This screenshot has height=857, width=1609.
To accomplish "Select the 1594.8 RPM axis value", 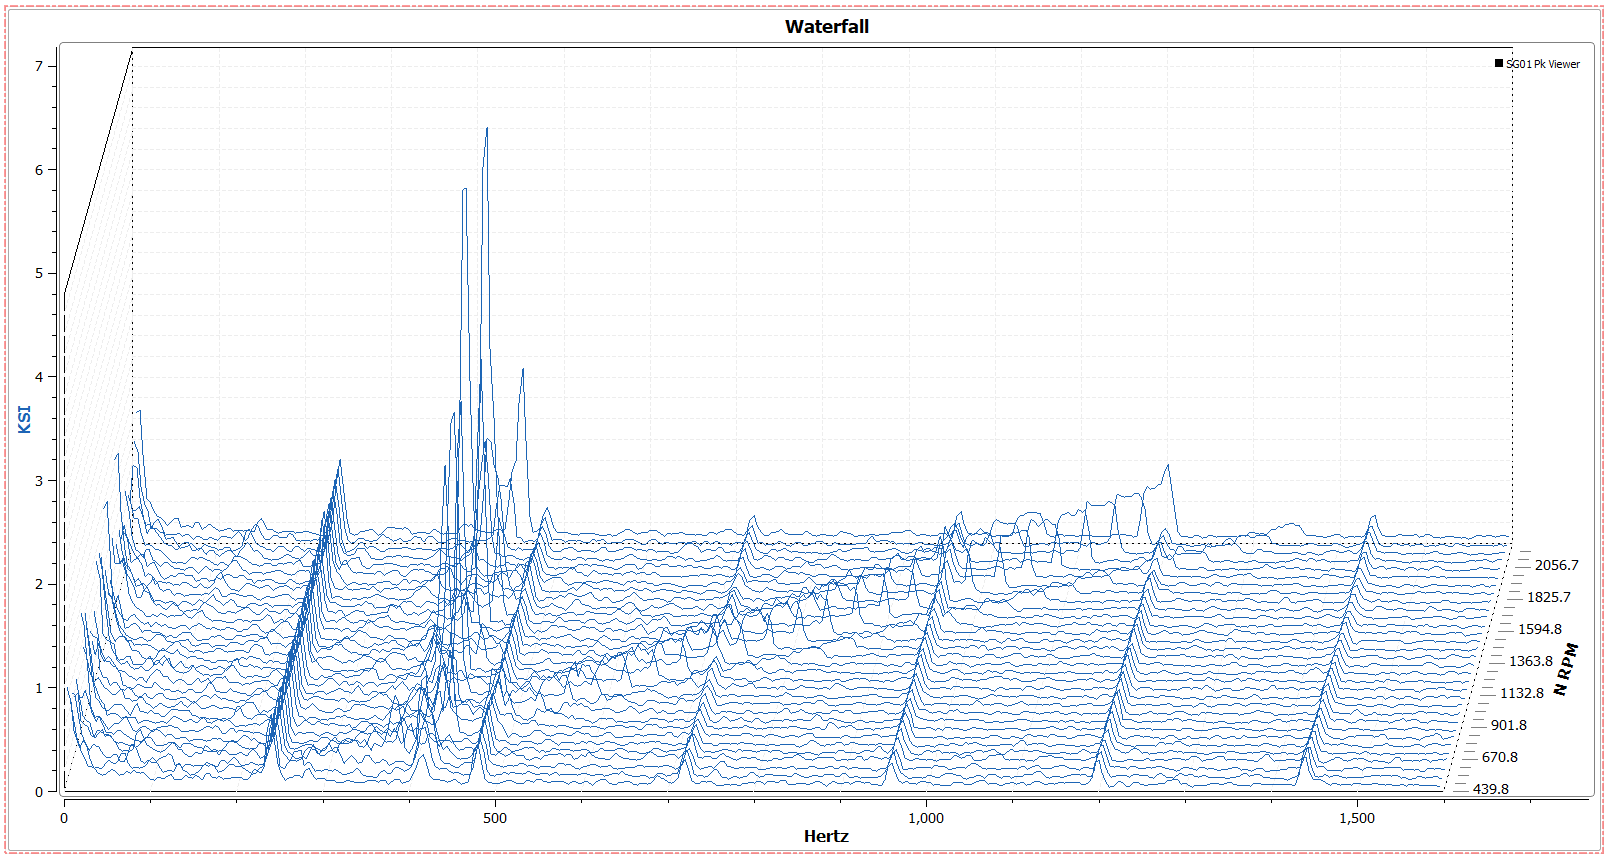I will pyautogui.click(x=1539, y=629).
